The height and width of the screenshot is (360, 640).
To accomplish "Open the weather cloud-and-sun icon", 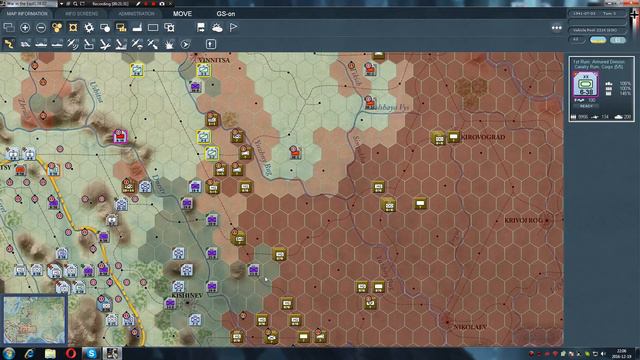I will click(217, 28).
